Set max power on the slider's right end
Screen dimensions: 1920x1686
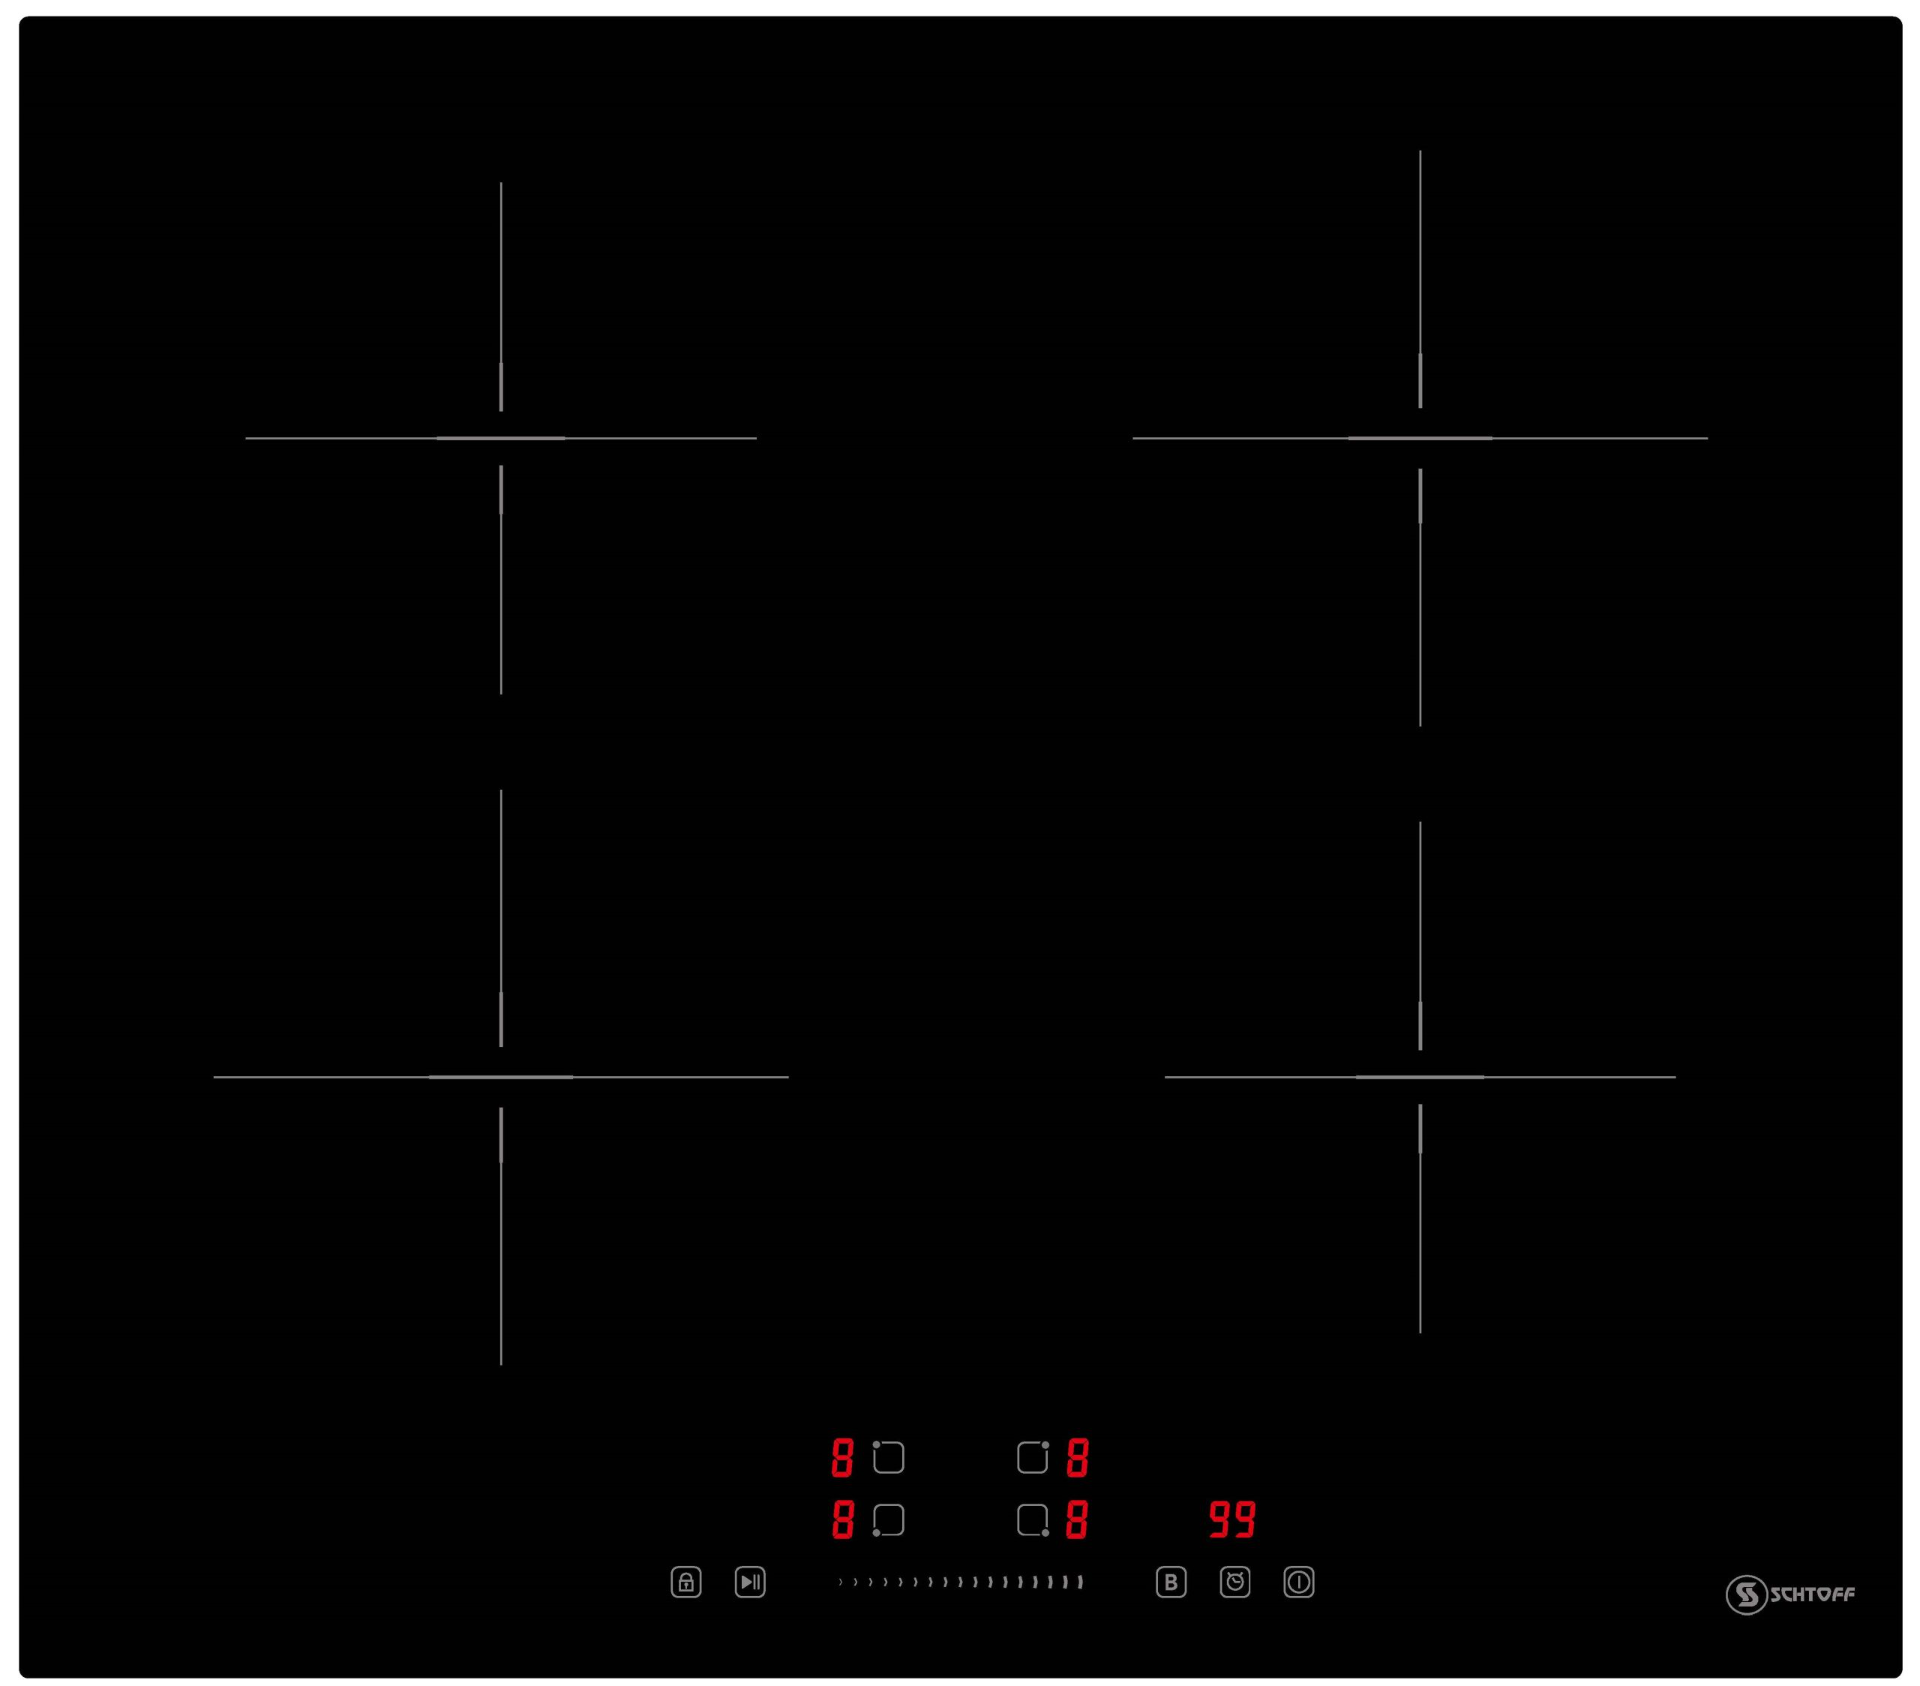[x=1080, y=1581]
